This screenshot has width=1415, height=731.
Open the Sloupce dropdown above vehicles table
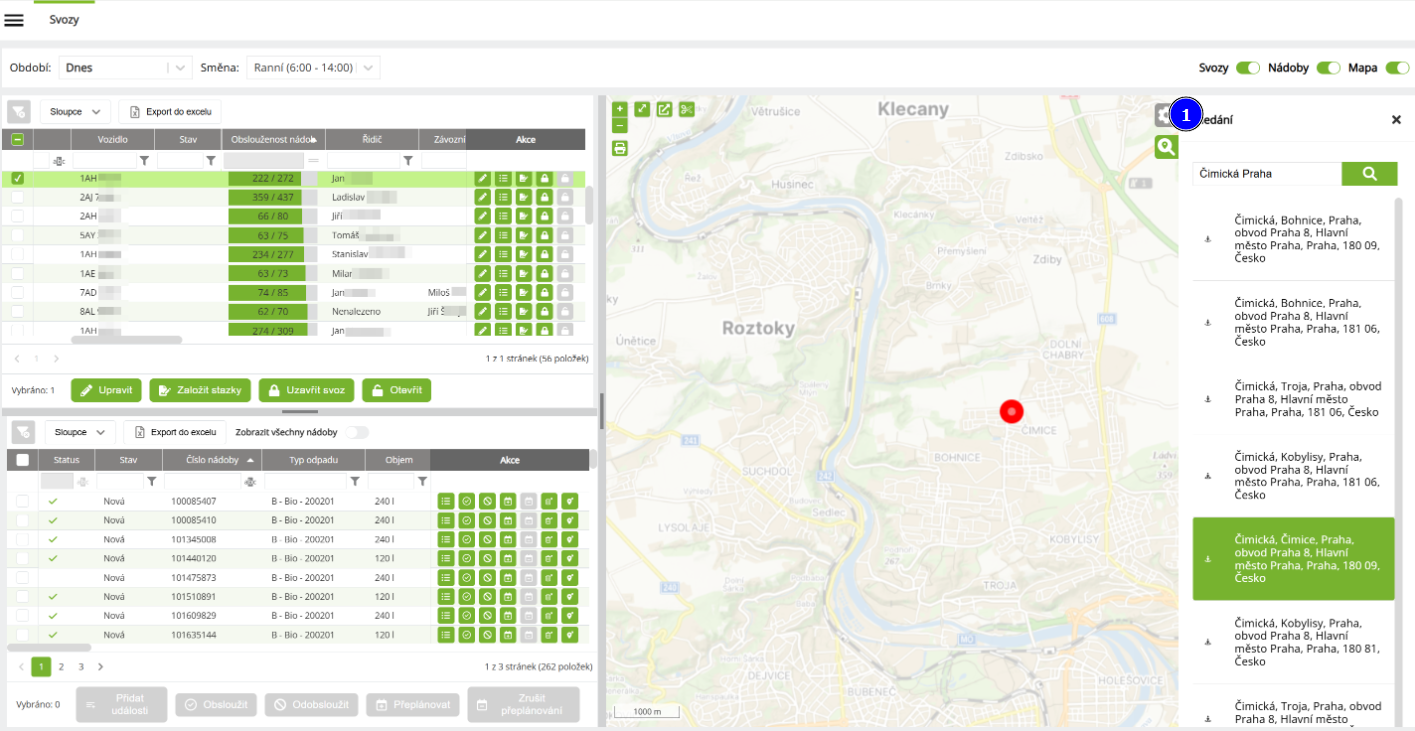point(75,112)
